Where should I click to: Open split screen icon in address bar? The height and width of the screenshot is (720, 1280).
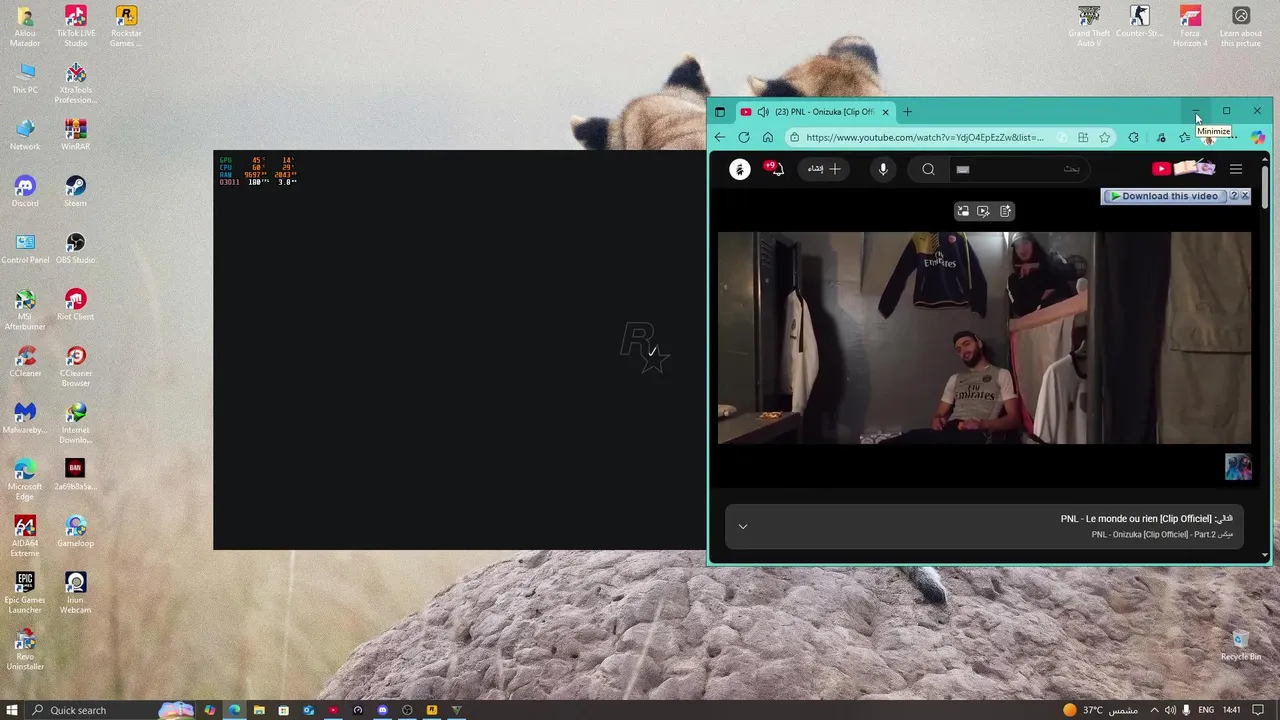coord(1083,137)
